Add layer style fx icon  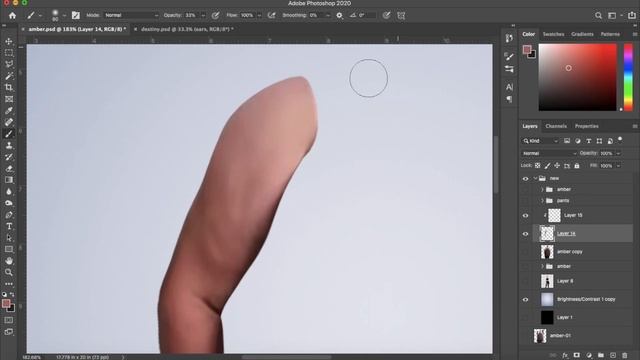[x=565, y=356]
